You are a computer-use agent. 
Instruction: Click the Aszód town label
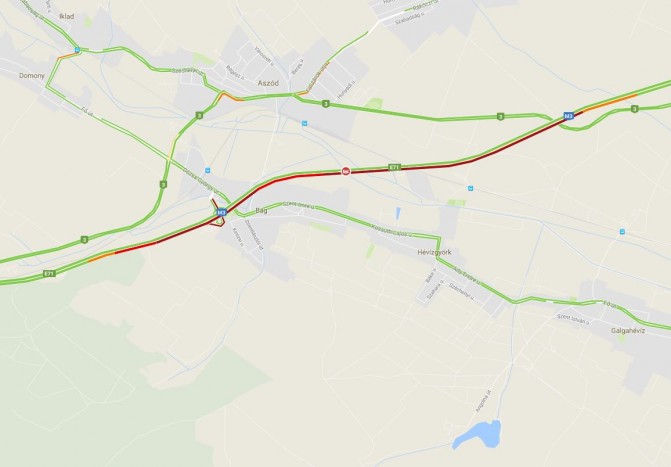pos(268,83)
